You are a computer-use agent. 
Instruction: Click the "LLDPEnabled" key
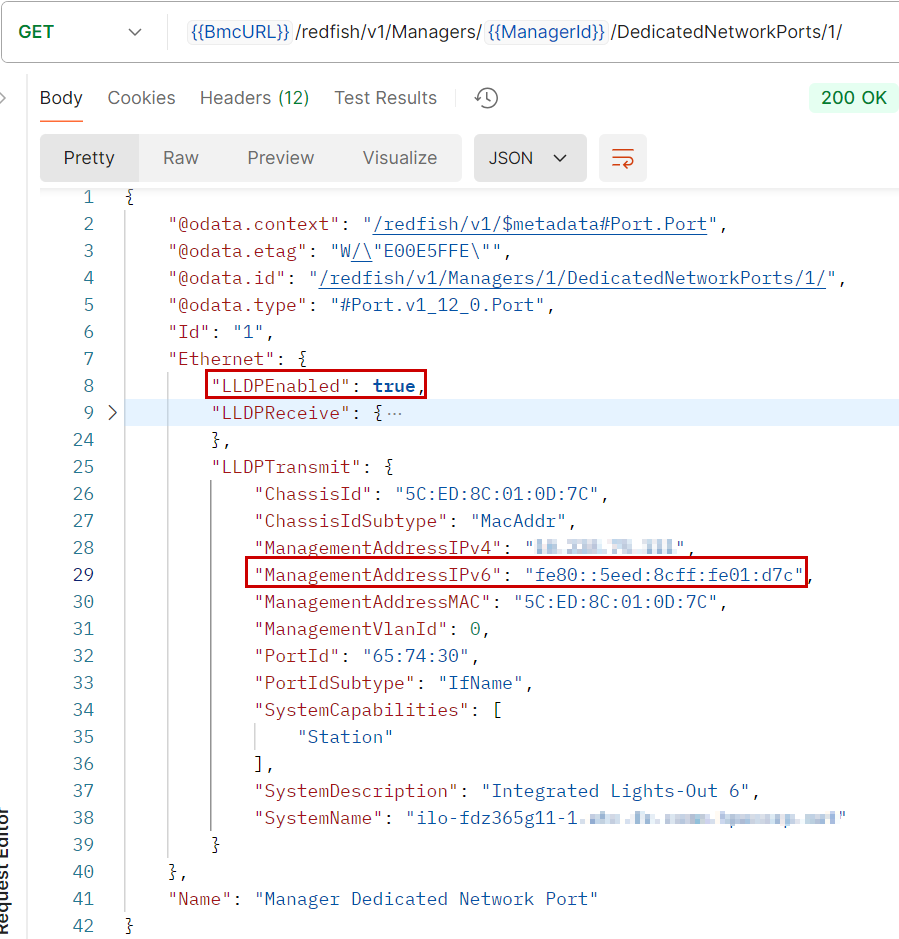pos(280,386)
